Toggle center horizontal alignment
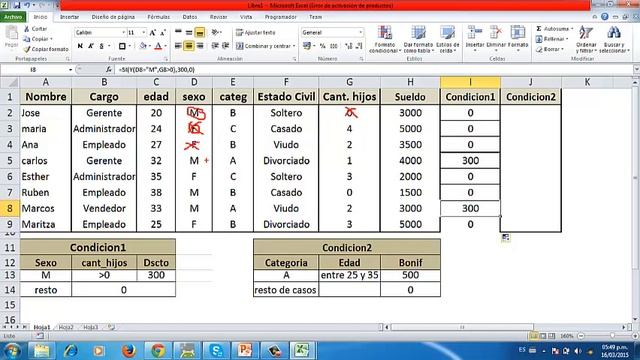Screen dimensions: 640x360 [189, 46]
